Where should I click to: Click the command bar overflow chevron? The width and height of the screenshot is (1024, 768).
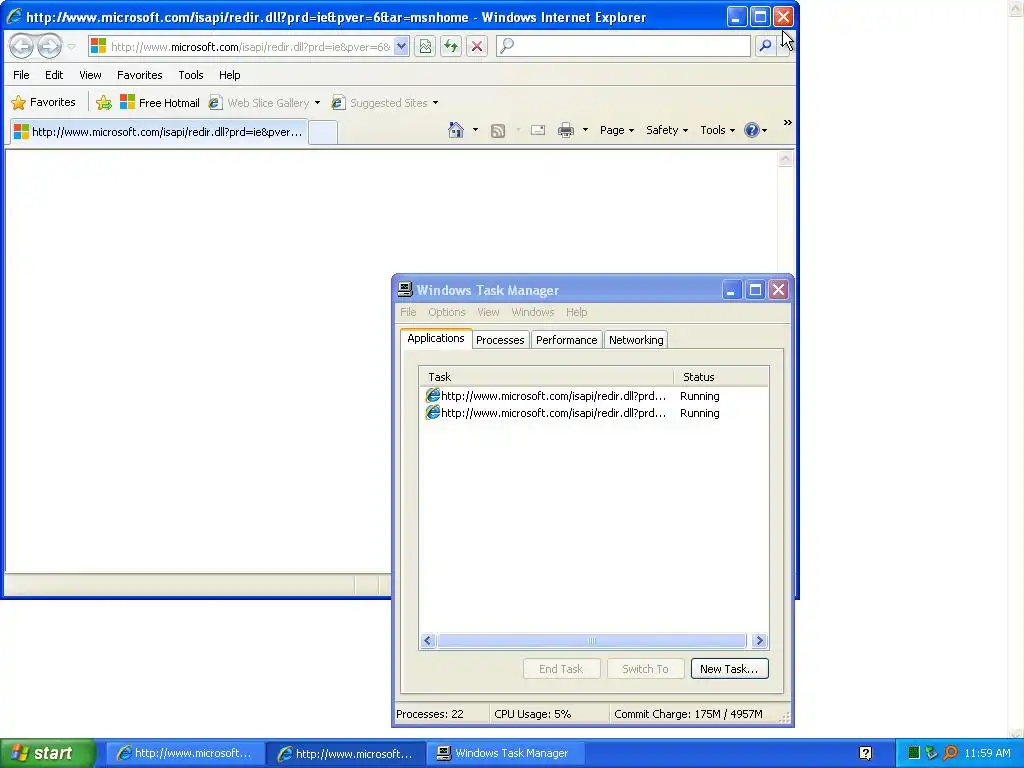pos(788,123)
